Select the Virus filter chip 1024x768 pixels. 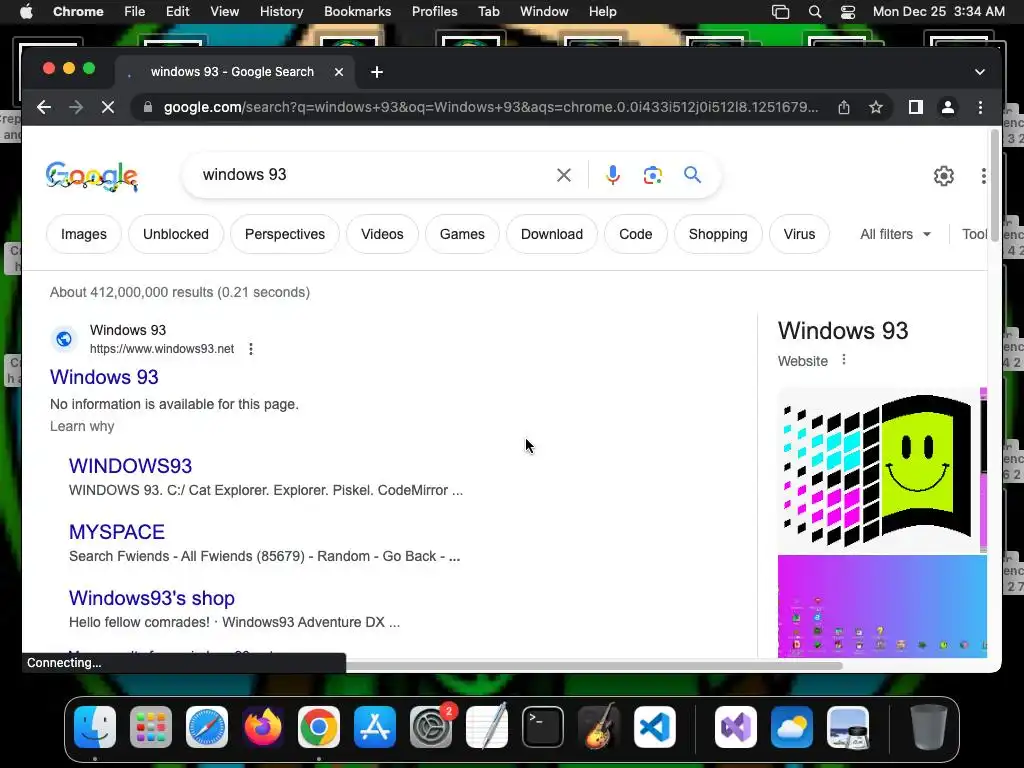click(x=799, y=234)
